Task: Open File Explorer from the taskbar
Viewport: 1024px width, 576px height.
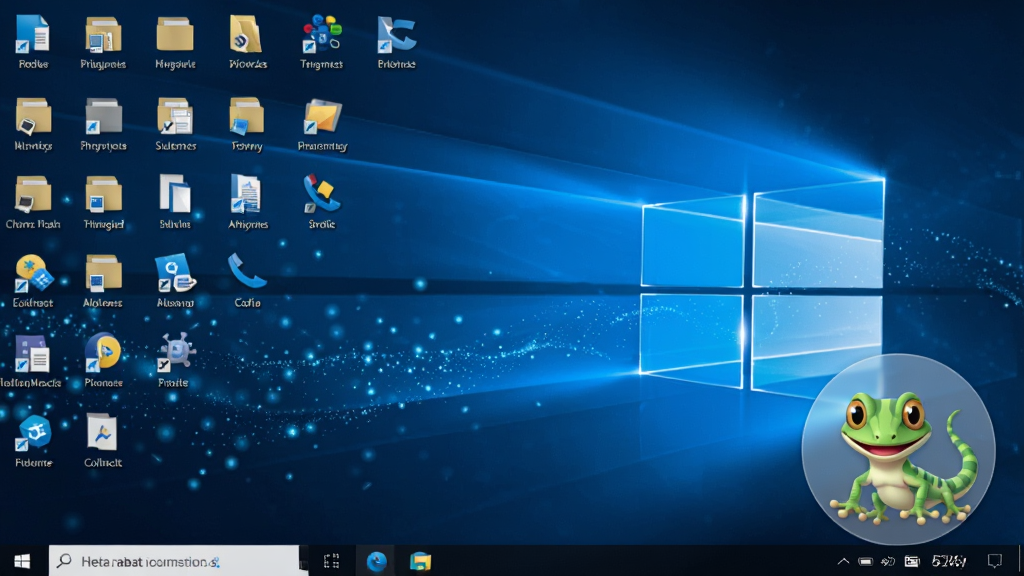Action: coord(421,561)
